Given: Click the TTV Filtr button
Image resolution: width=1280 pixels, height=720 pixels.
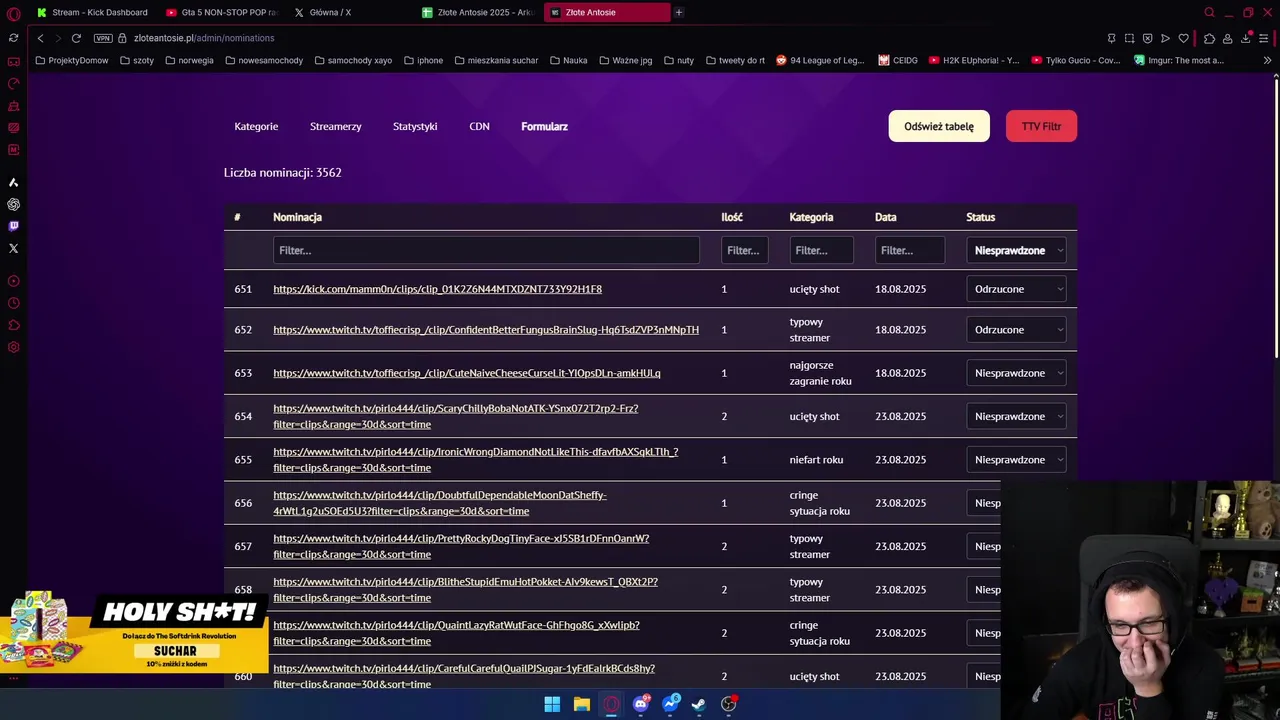Looking at the screenshot, I should pyautogui.click(x=1041, y=126).
